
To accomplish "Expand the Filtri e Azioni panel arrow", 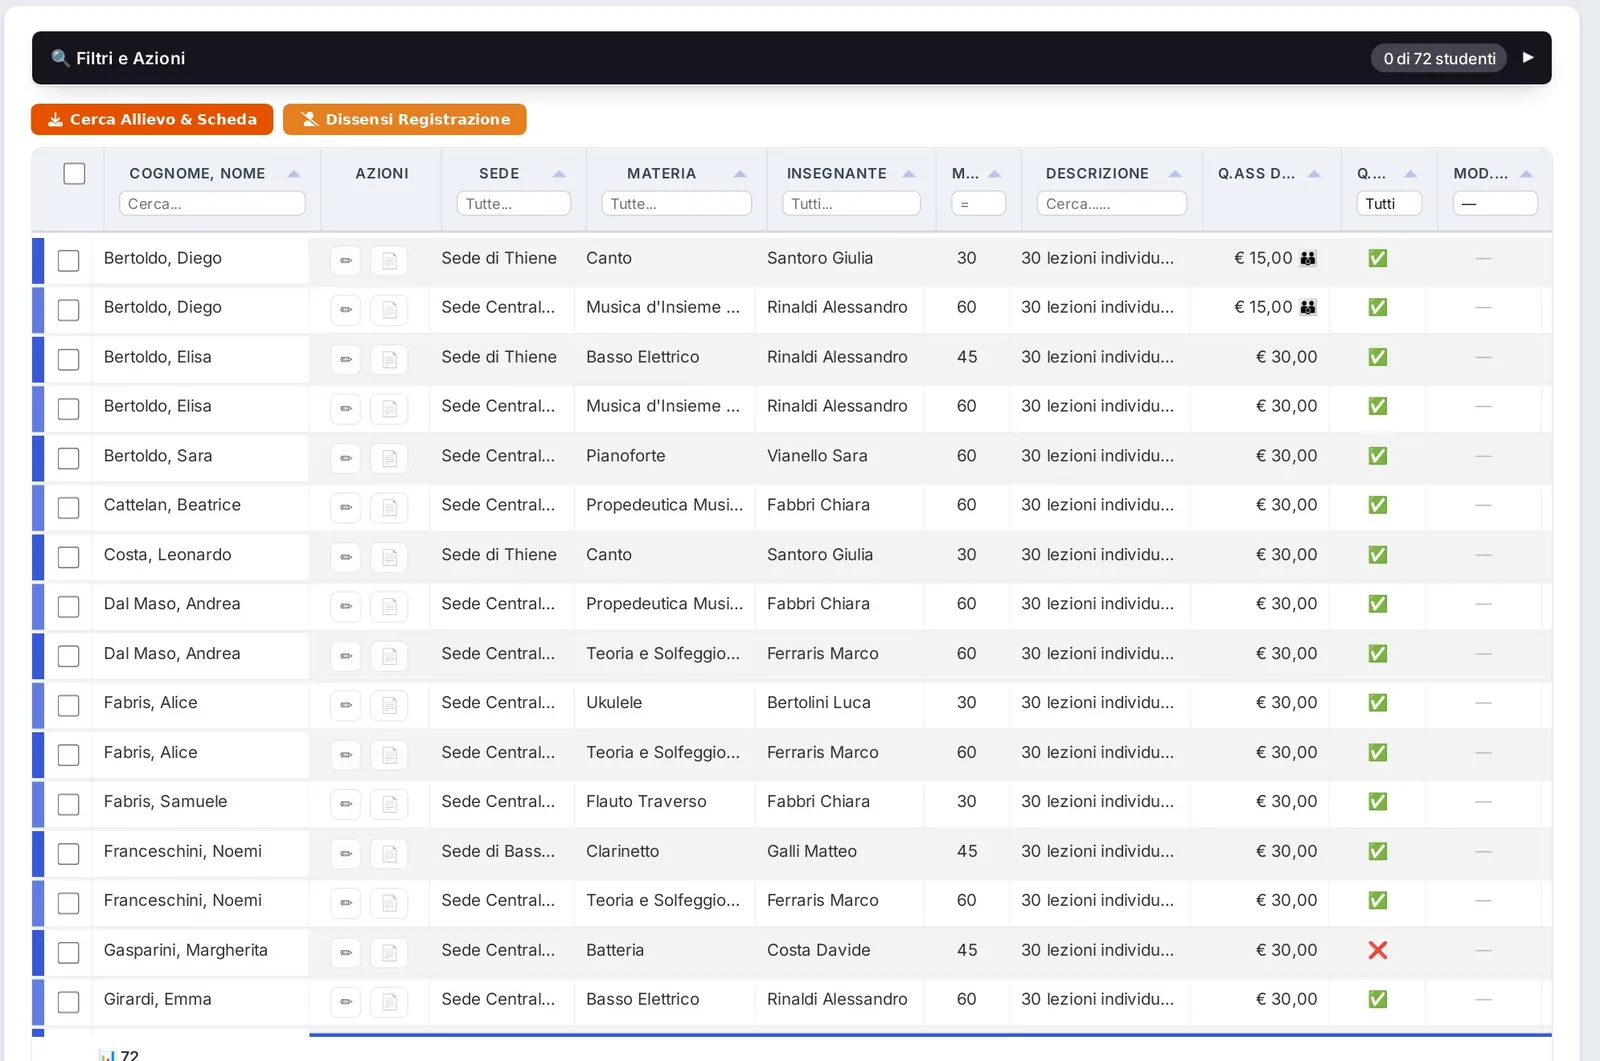I will 1528,58.
